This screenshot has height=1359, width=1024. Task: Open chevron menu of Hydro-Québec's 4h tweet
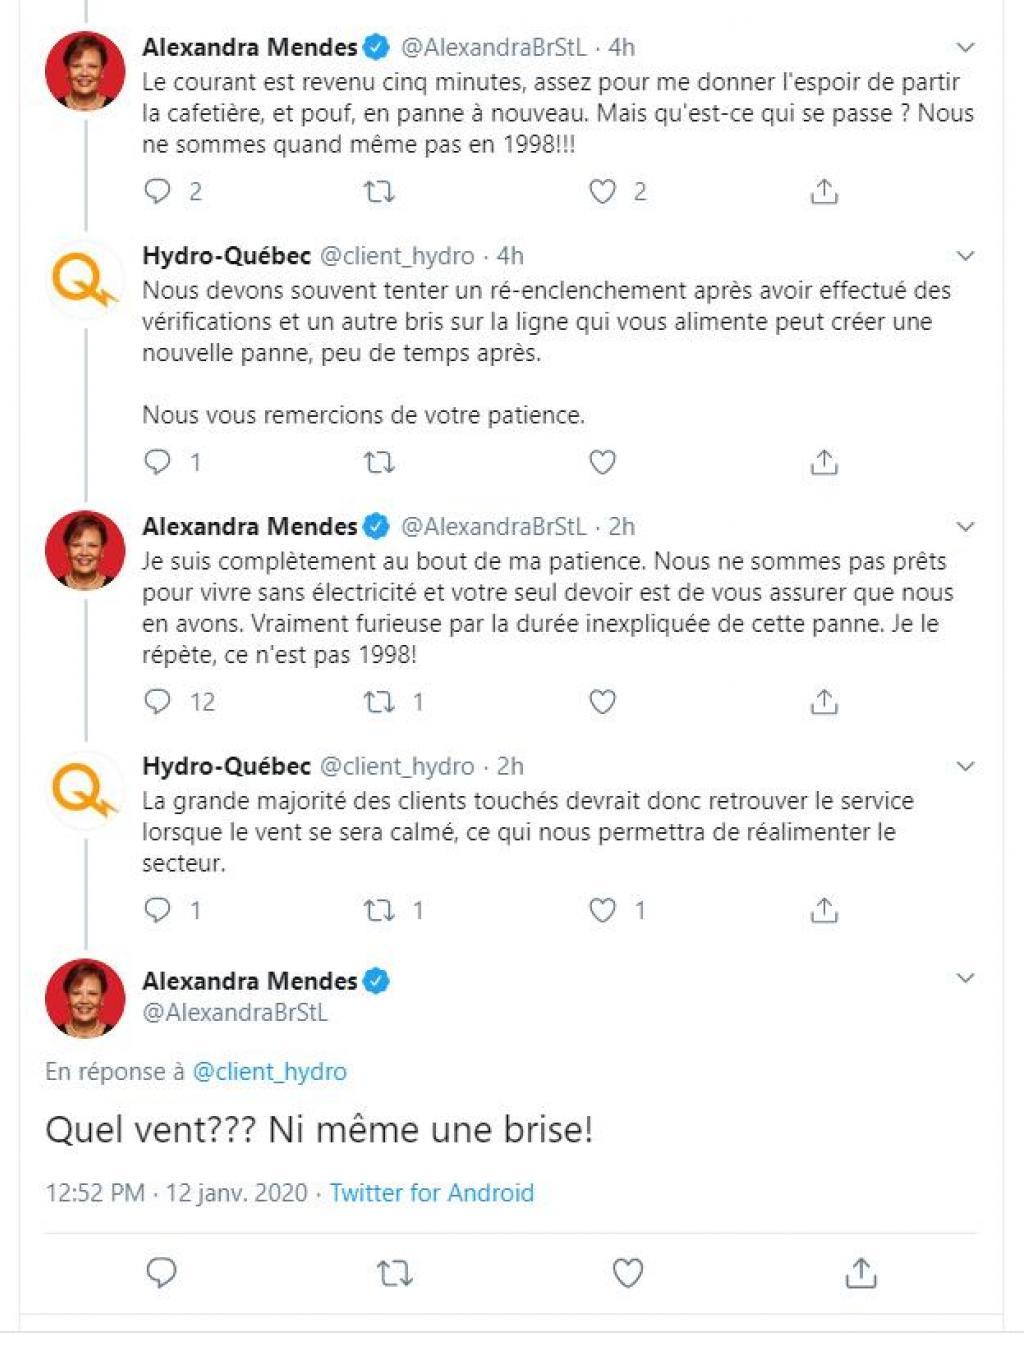[965, 256]
